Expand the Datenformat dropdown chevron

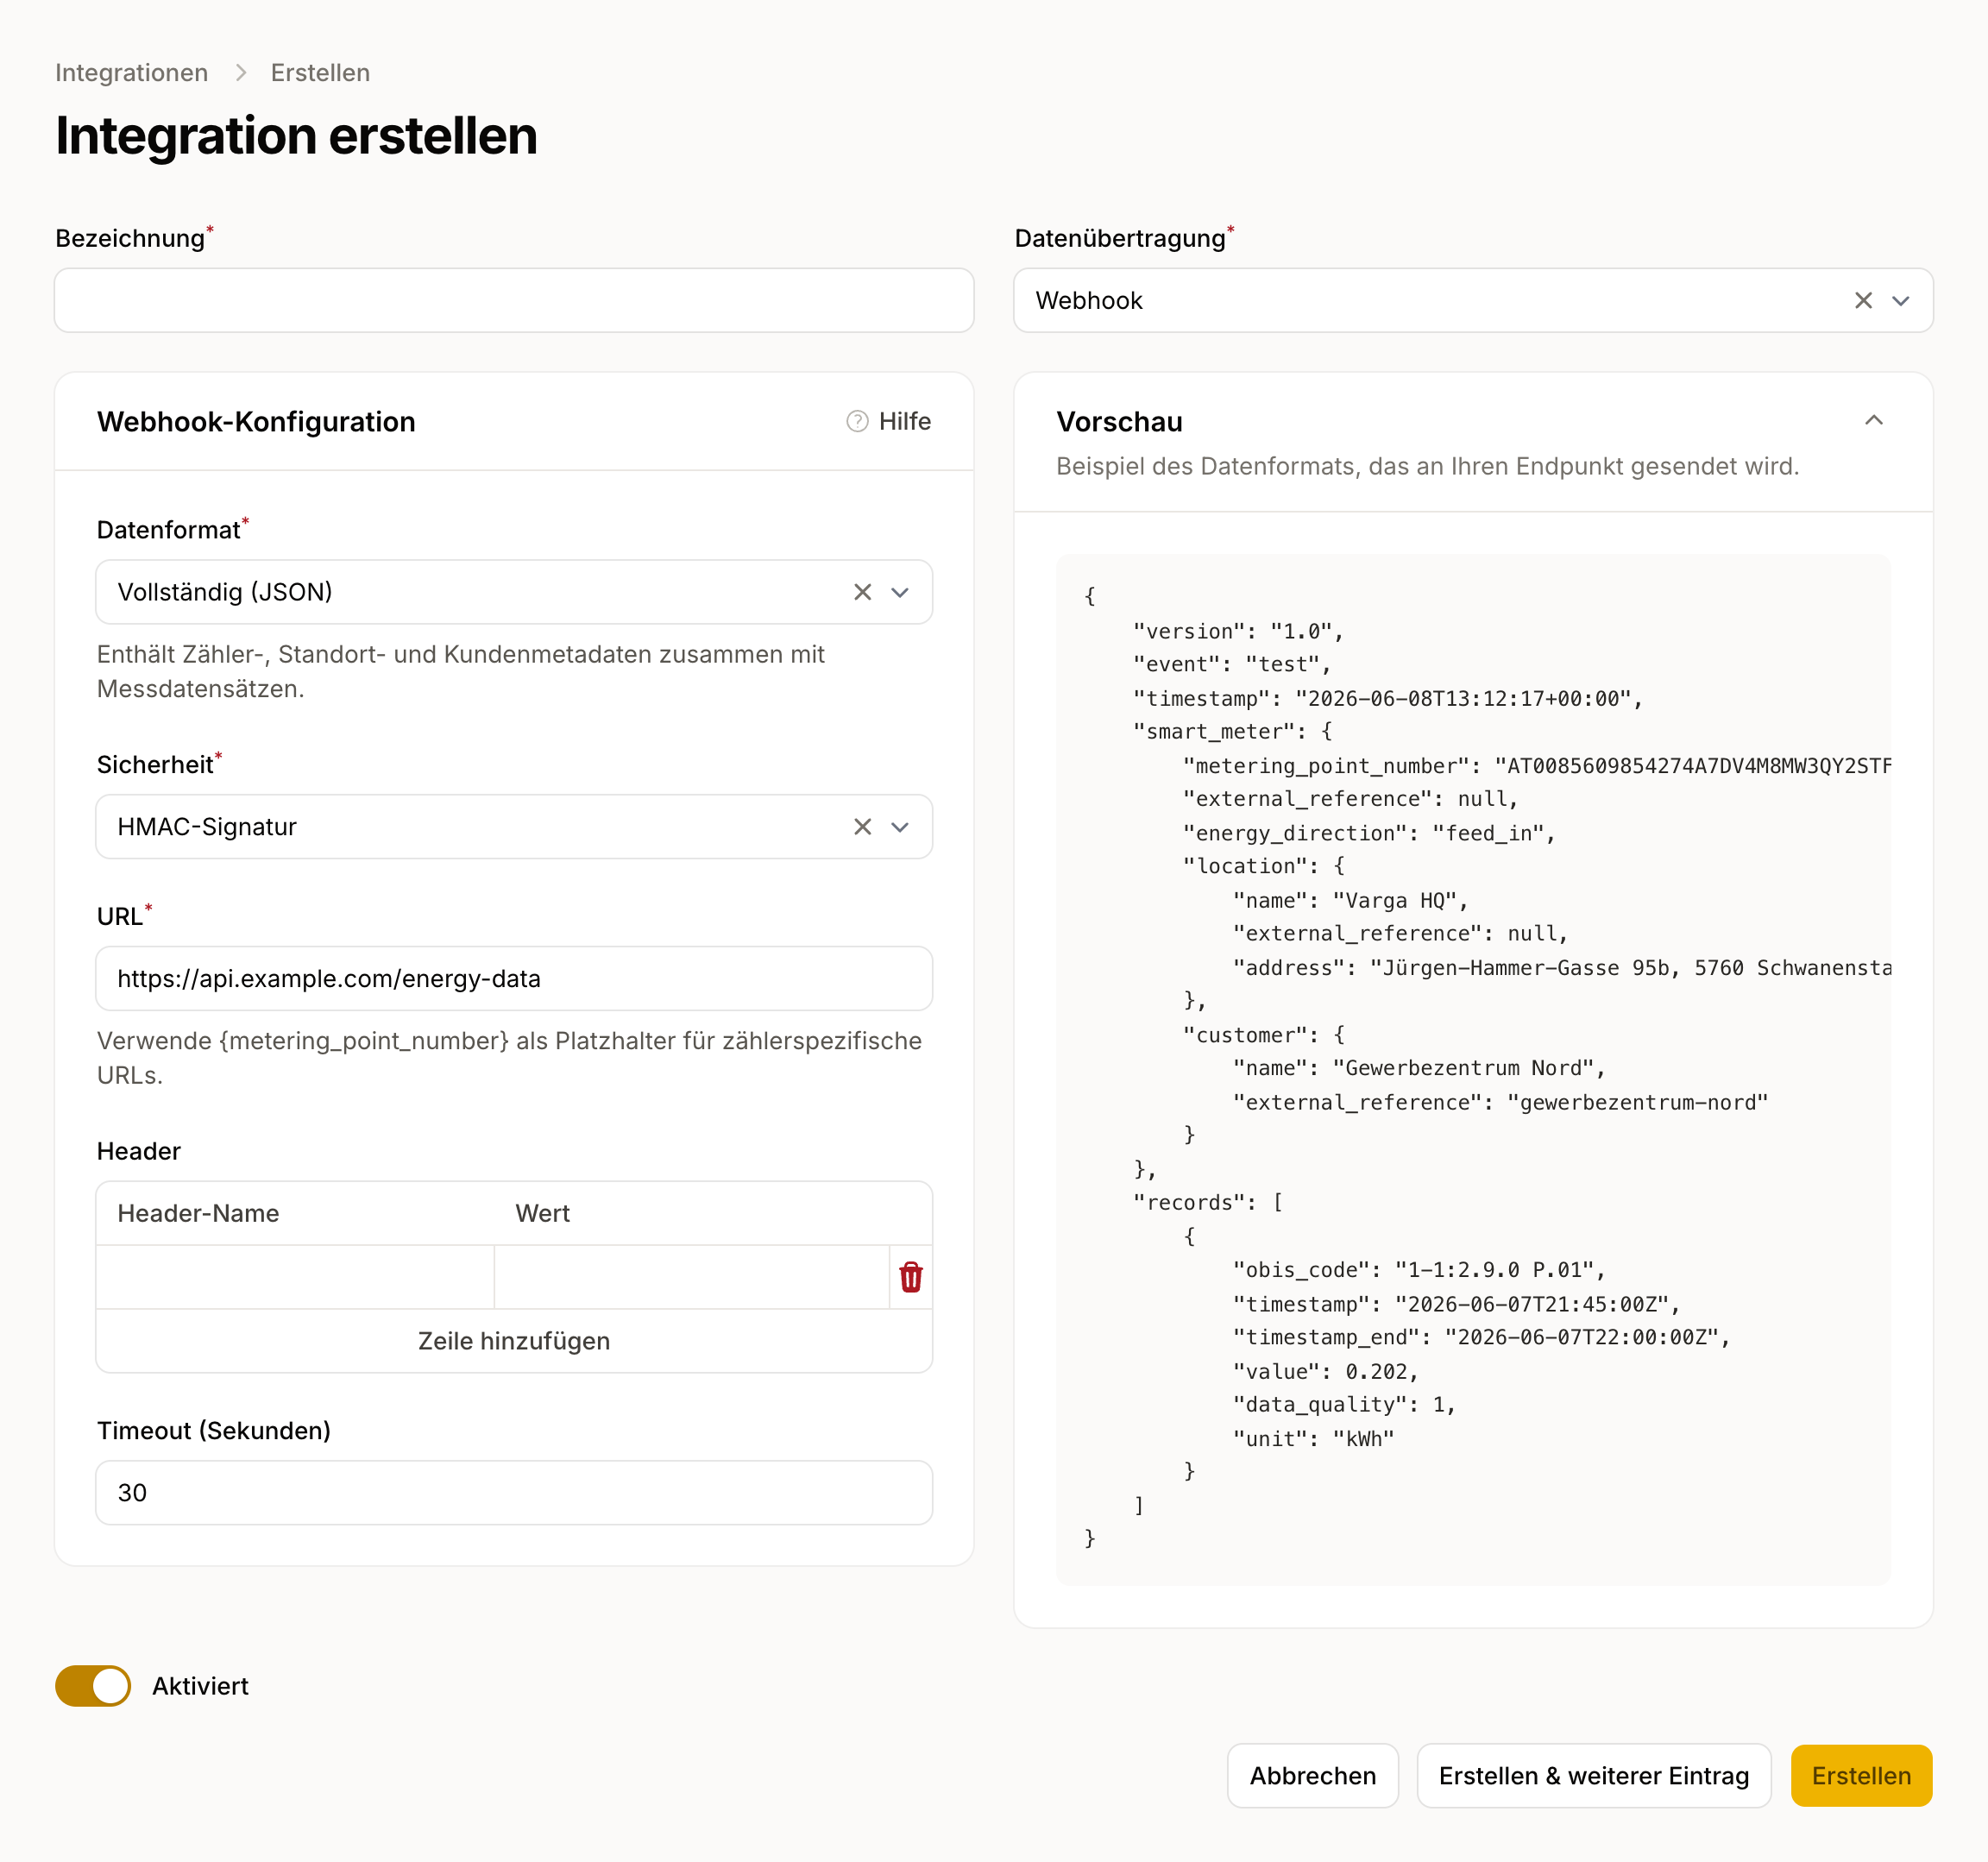tap(900, 592)
